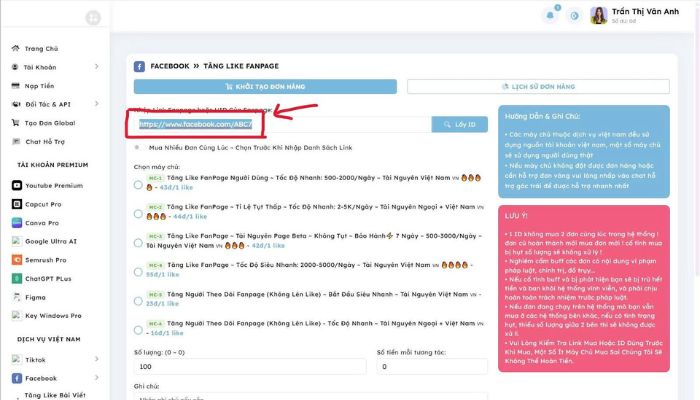Click the Đối Tác & API icon

(x=16, y=104)
